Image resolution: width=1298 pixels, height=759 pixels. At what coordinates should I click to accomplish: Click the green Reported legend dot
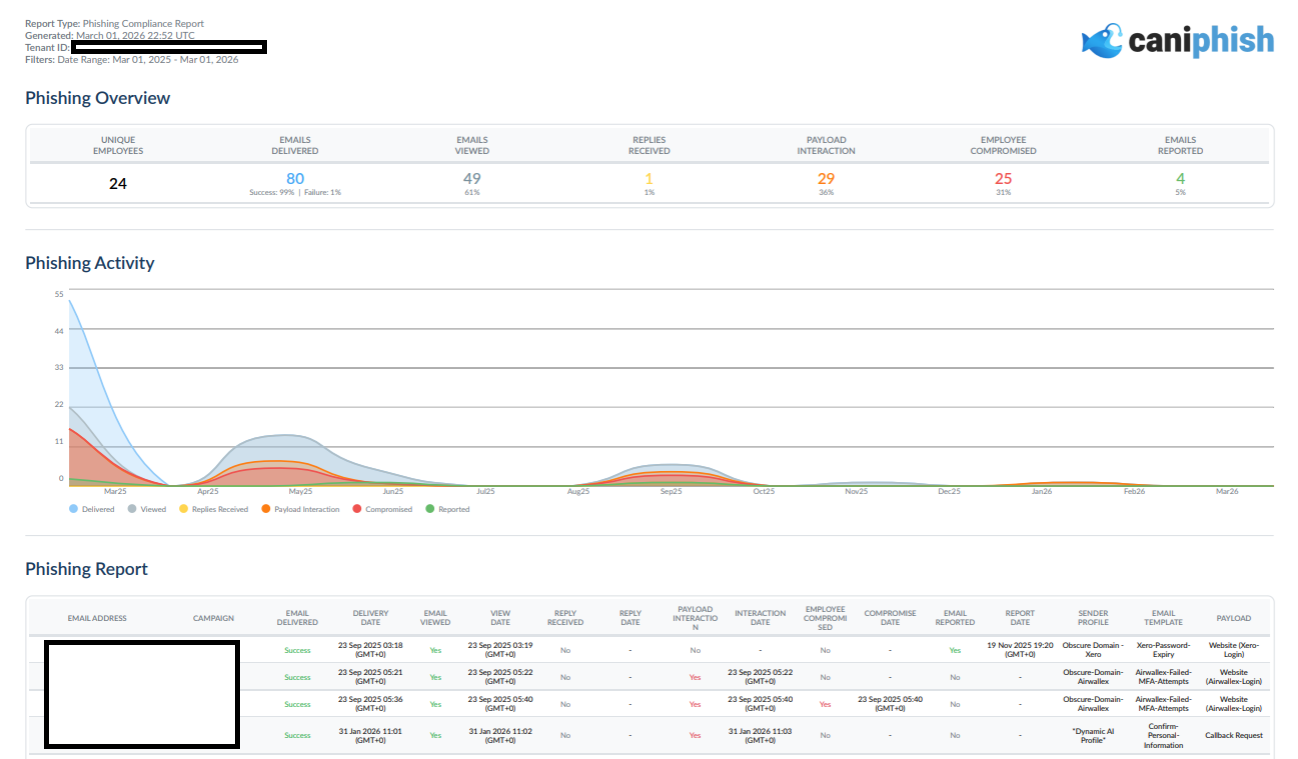pos(430,509)
